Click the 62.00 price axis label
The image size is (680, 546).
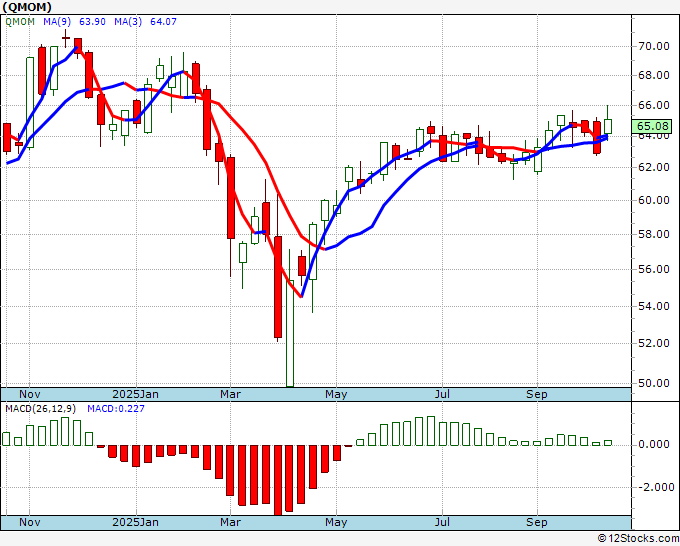654,167
